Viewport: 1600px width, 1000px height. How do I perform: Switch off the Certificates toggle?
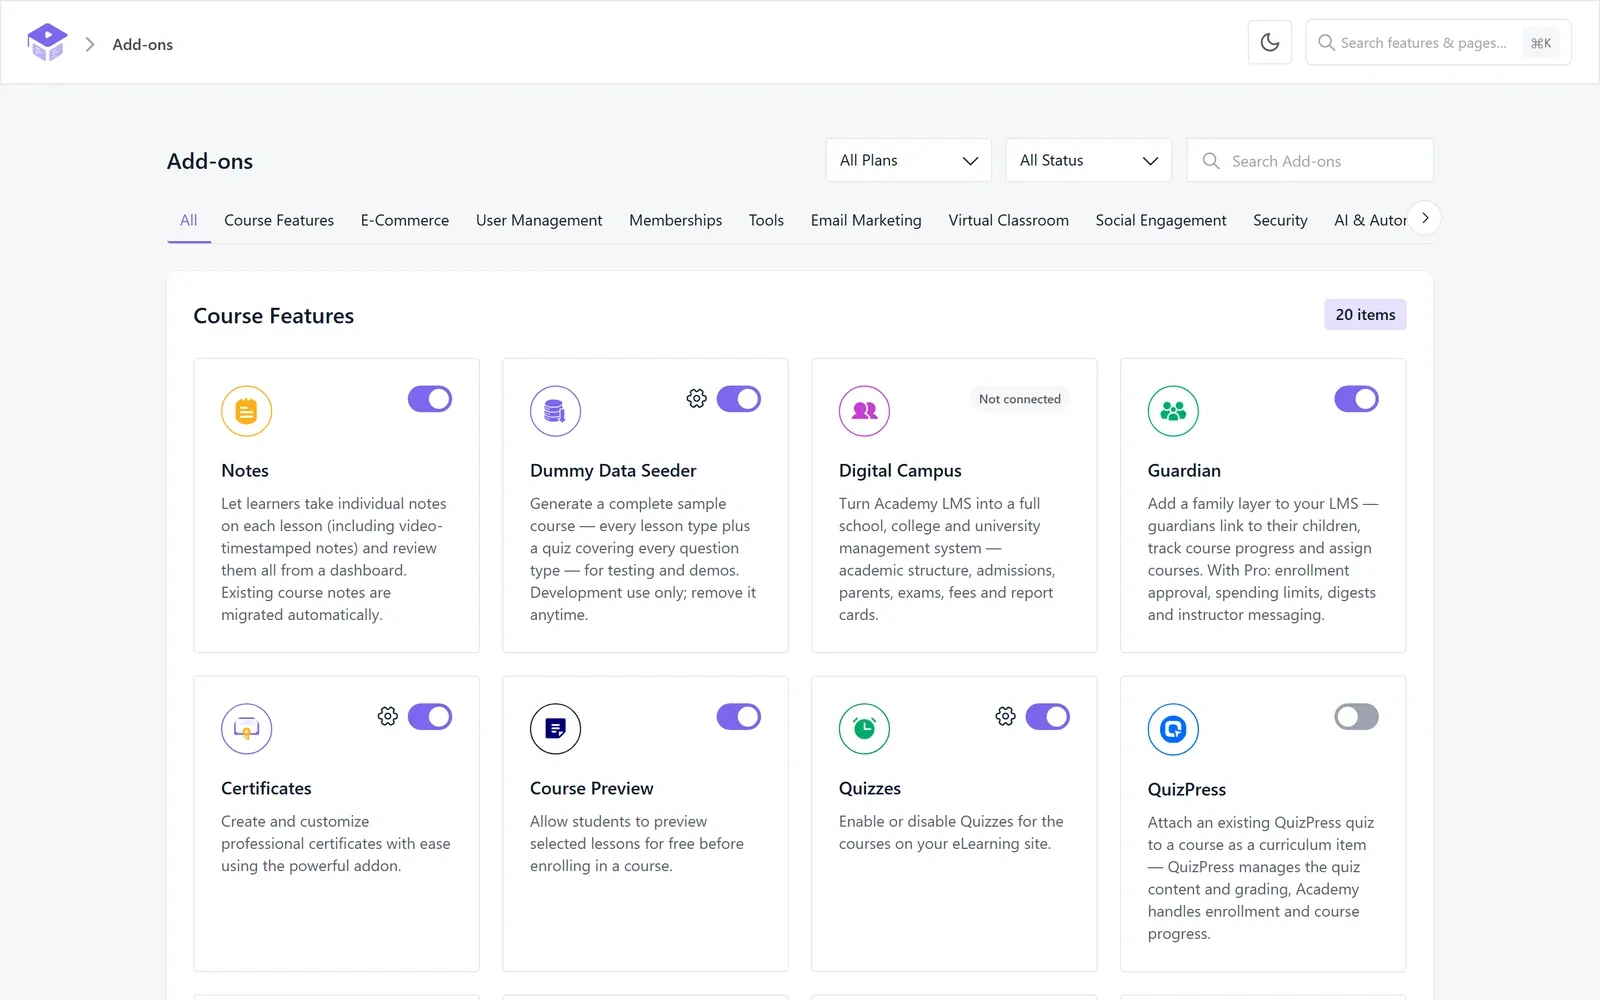(430, 717)
